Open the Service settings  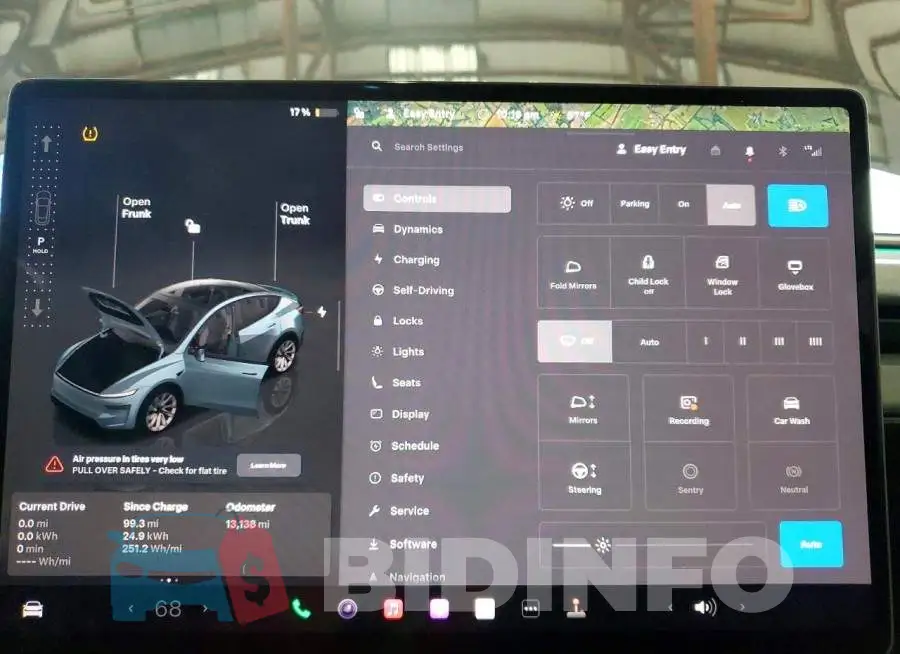(x=399, y=510)
